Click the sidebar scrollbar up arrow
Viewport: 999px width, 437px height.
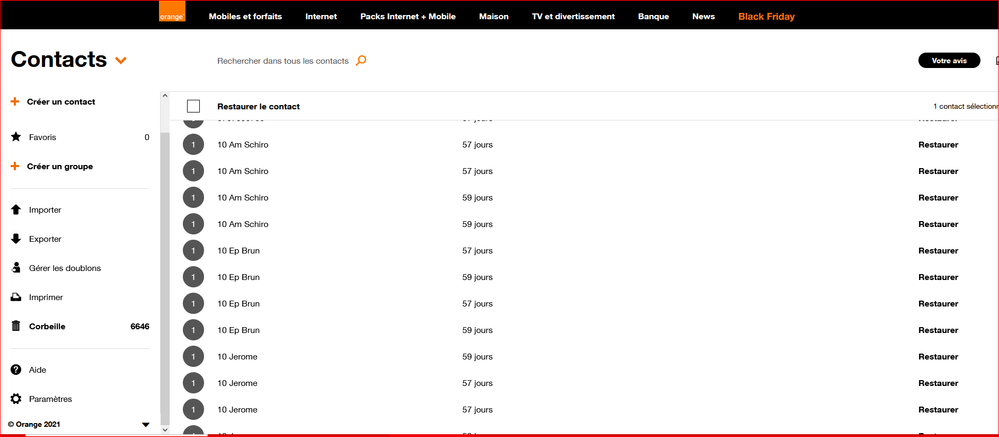click(x=165, y=96)
